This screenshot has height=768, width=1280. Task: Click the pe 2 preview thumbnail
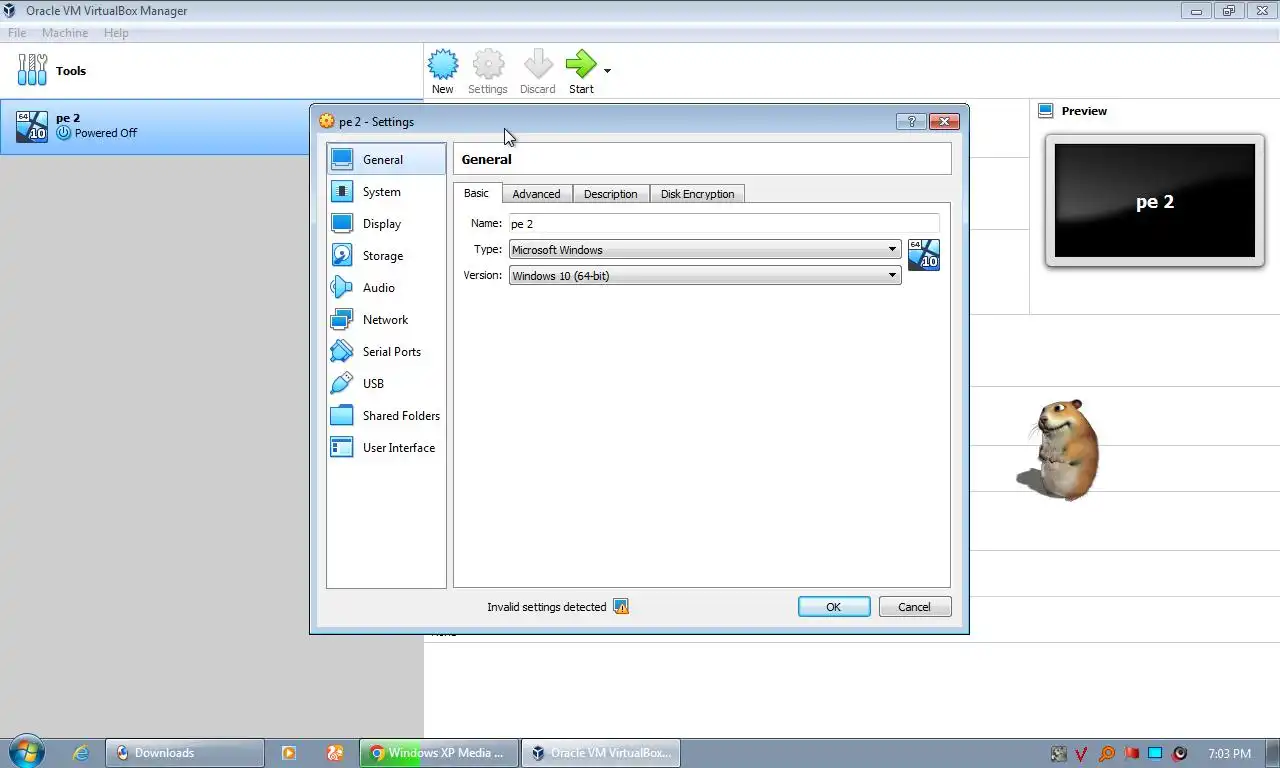point(1155,201)
